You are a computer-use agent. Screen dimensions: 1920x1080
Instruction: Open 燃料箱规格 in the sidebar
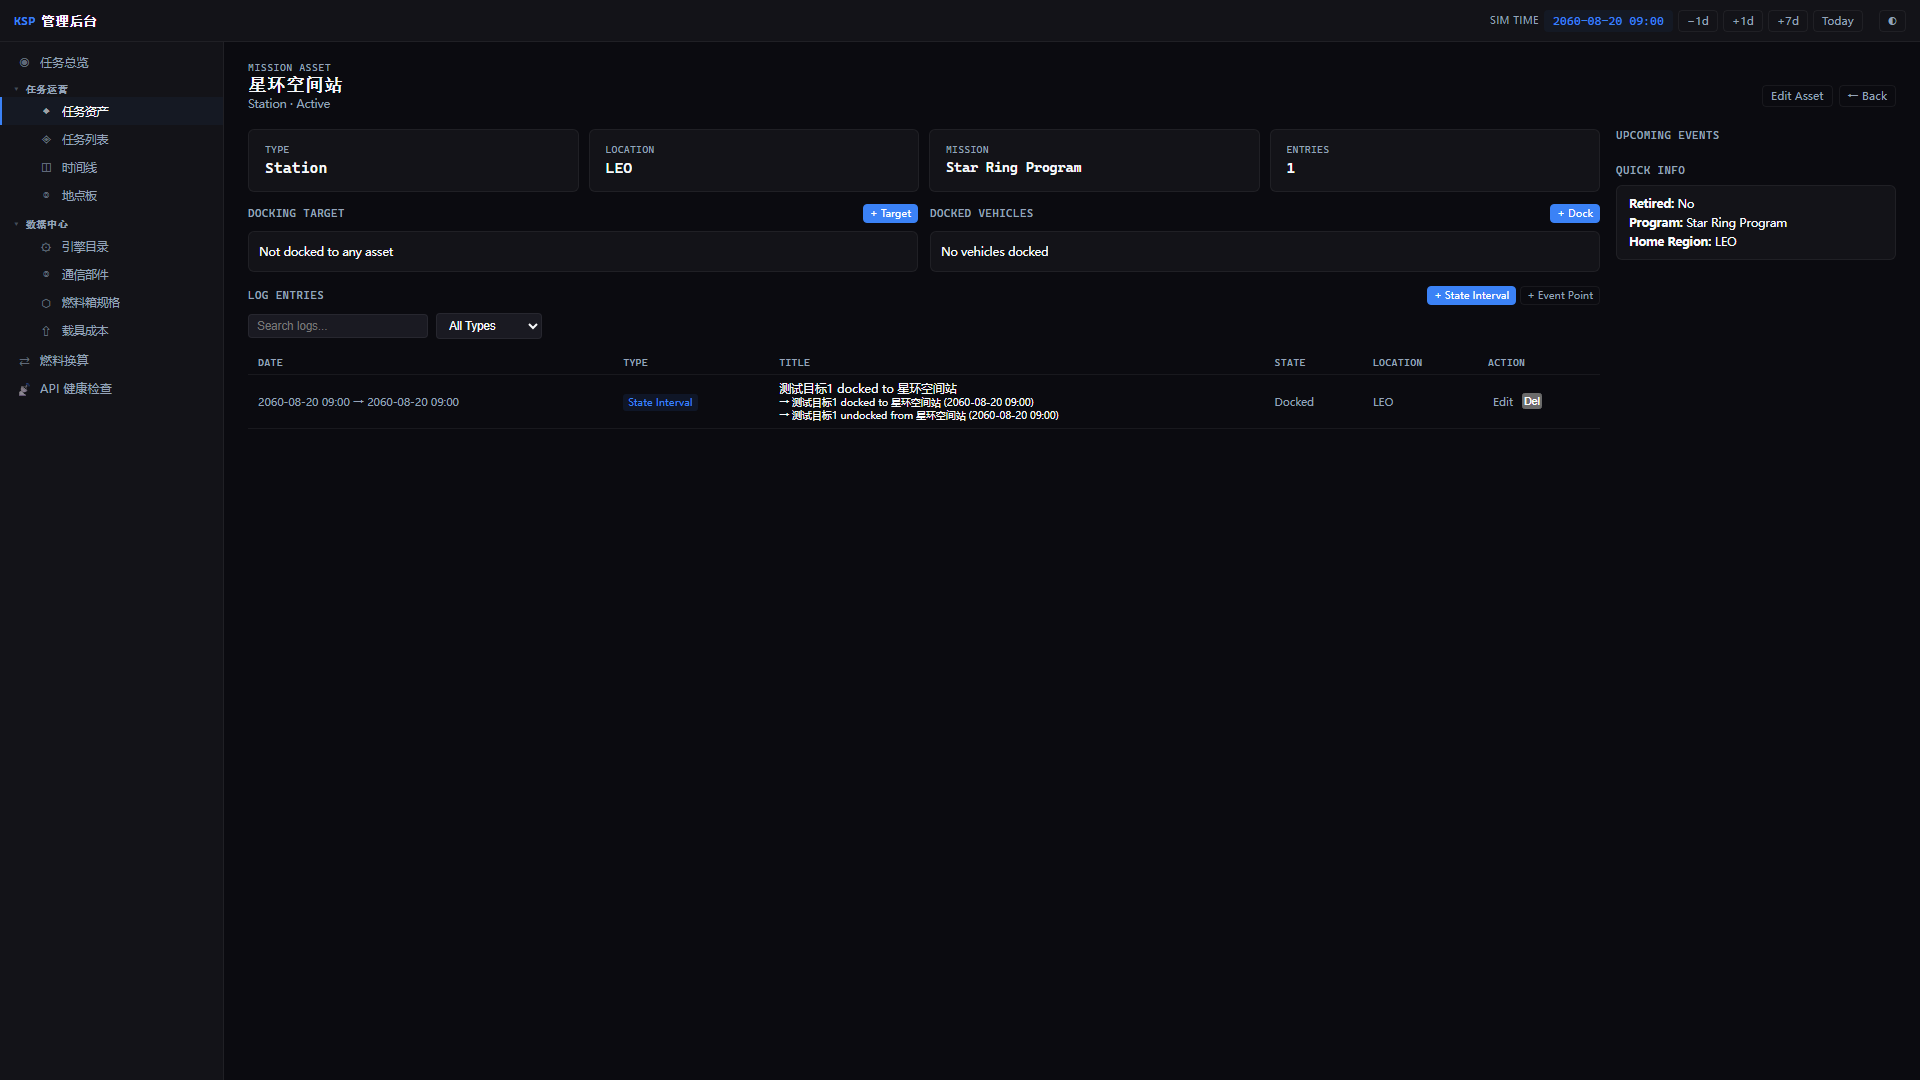coord(111,302)
